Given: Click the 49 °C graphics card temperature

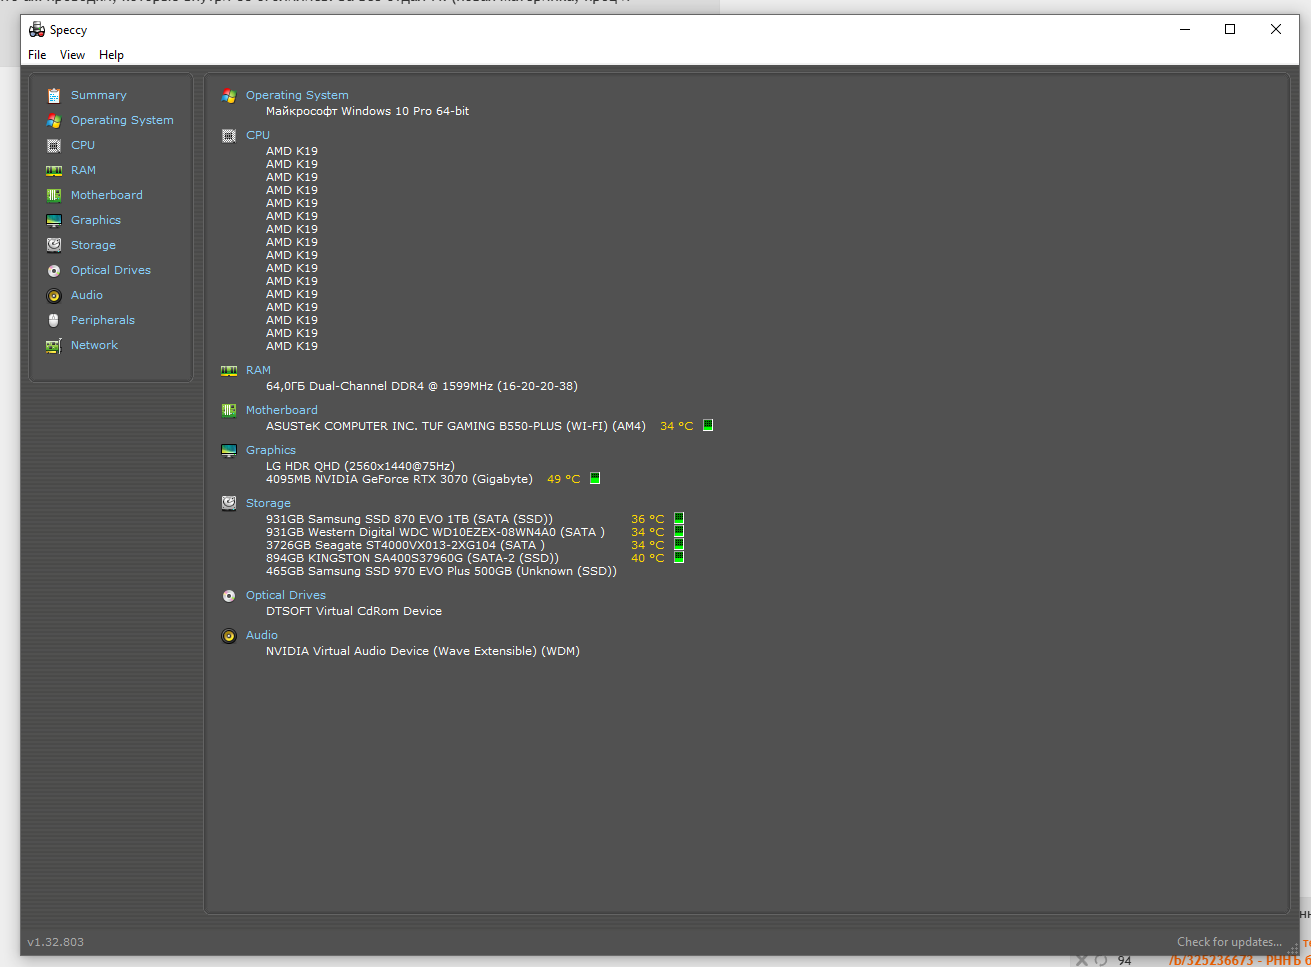Looking at the screenshot, I should pos(563,479).
